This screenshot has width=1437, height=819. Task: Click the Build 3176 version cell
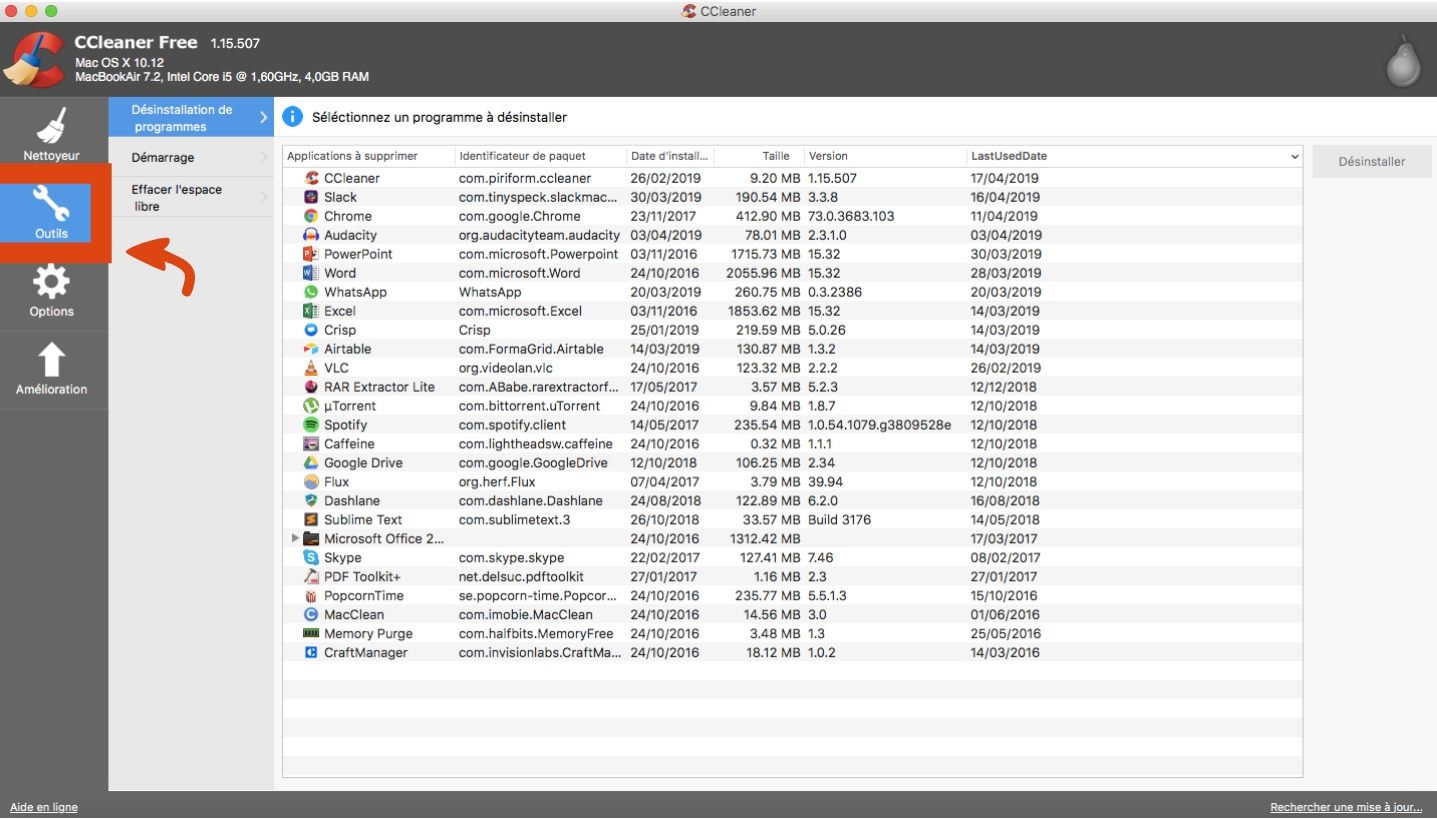pos(839,520)
